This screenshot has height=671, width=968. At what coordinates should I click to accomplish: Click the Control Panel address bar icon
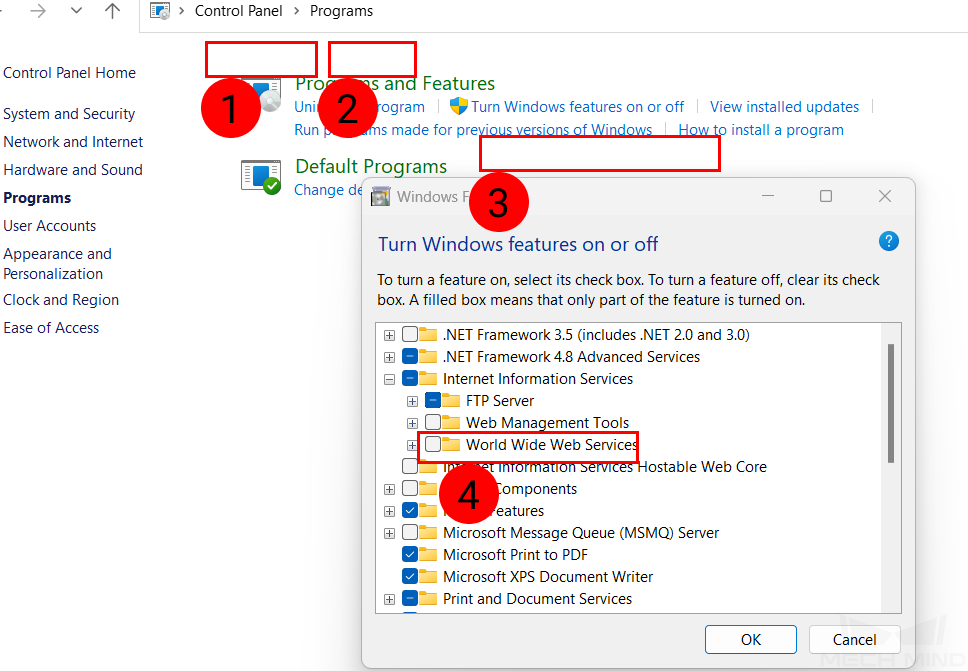coord(160,11)
